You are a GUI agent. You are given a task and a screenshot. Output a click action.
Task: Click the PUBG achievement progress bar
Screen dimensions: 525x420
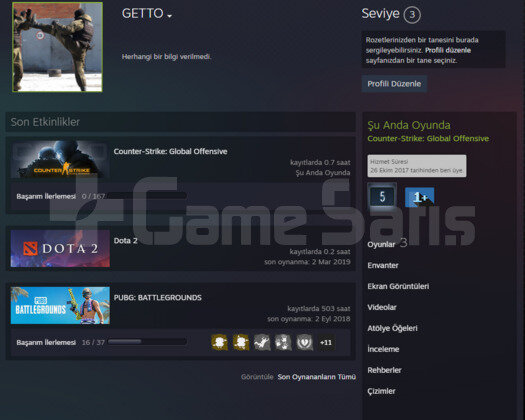[147, 342]
